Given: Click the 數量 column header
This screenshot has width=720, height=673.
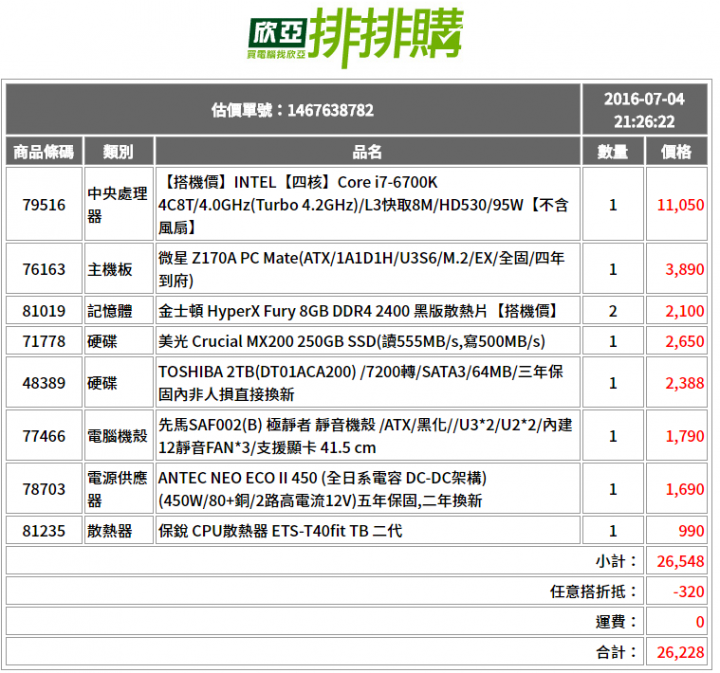Looking at the screenshot, I should [613, 151].
